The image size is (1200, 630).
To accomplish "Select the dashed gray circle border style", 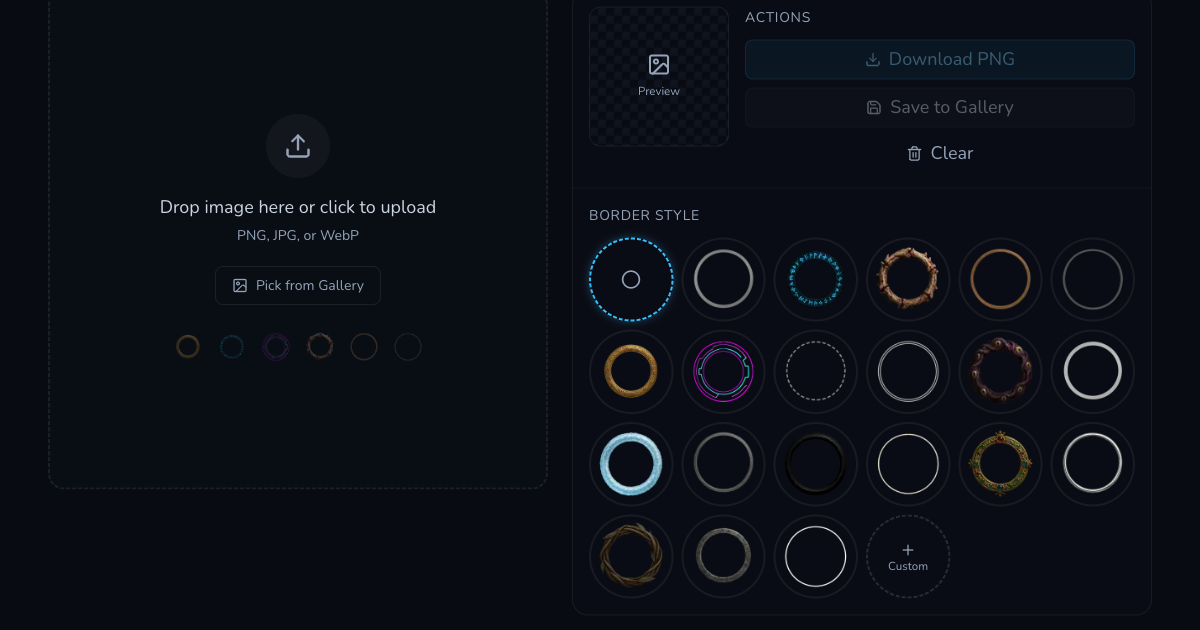I will [x=816, y=371].
